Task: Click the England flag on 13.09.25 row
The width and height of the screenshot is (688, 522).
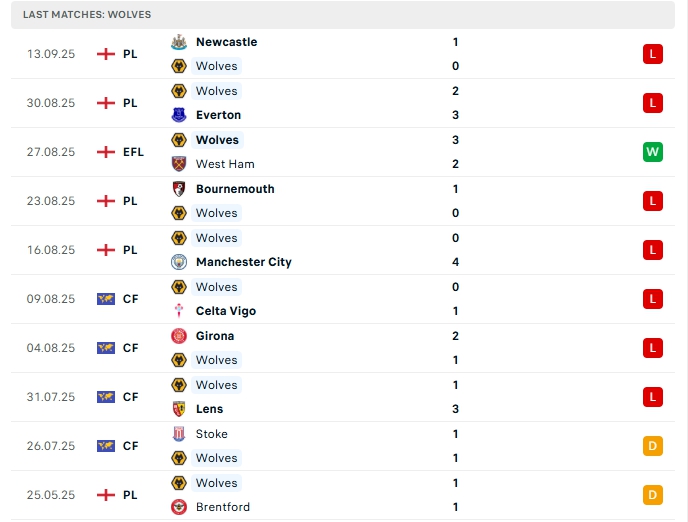Action: pyautogui.click(x=106, y=54)
